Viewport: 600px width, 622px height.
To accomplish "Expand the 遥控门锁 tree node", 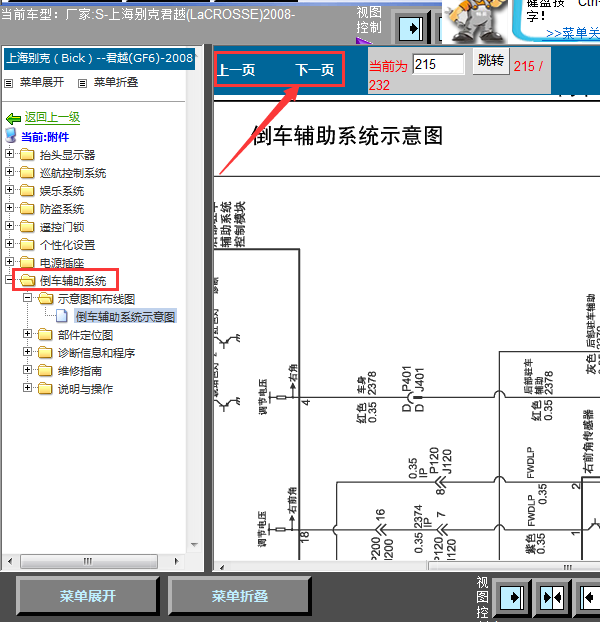I will 10,225.
